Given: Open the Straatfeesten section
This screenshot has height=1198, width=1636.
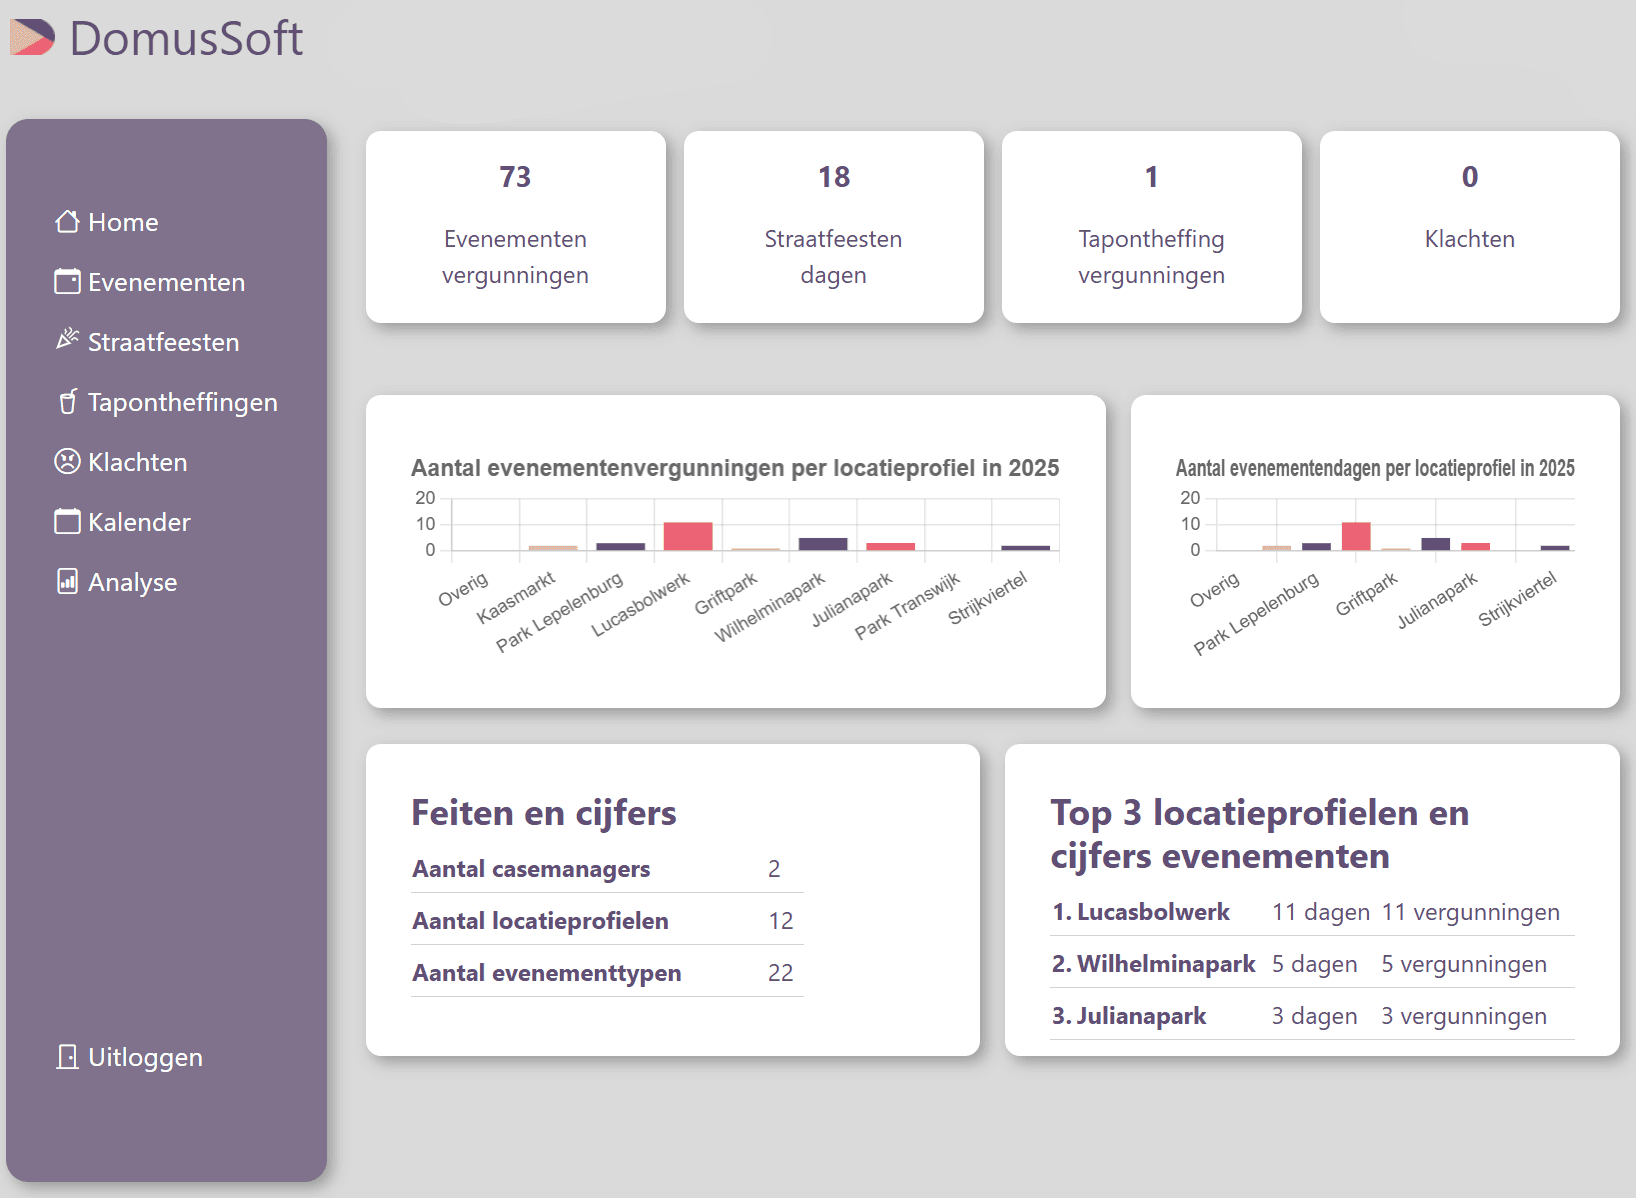Looking at the screenshot, I should pos(147,342).
